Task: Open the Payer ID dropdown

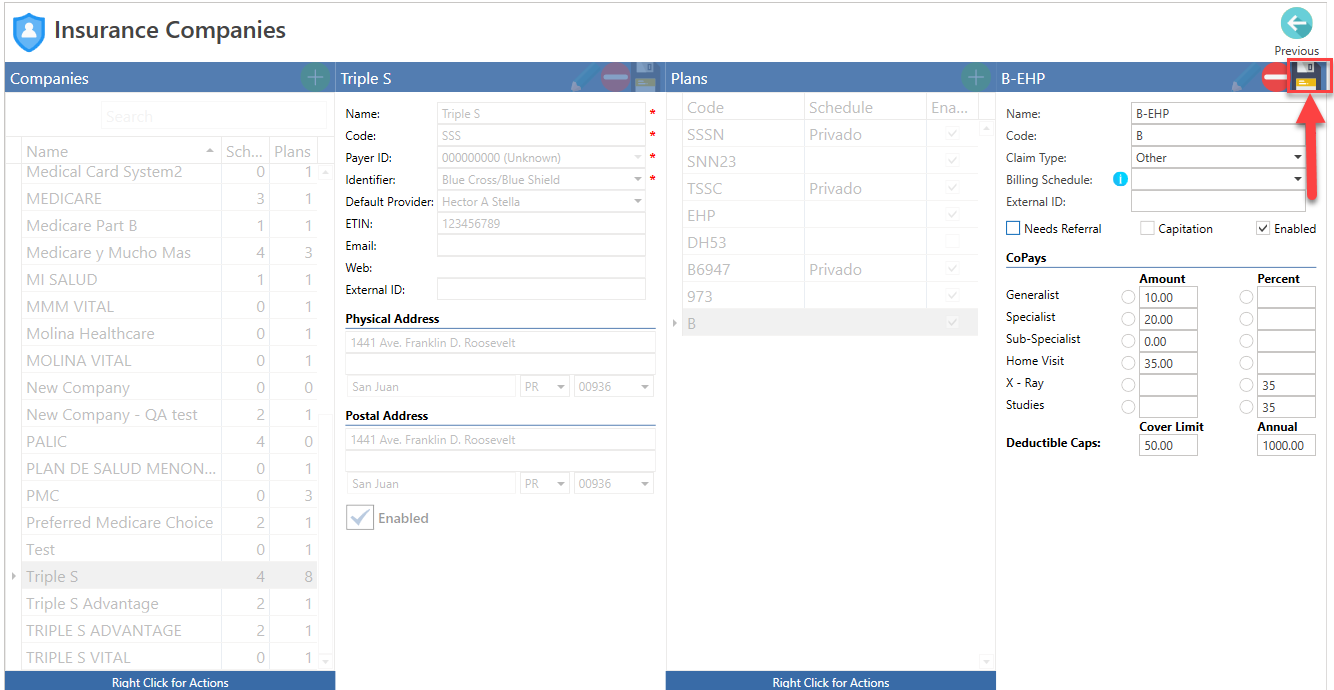Action: coord(637,158)
